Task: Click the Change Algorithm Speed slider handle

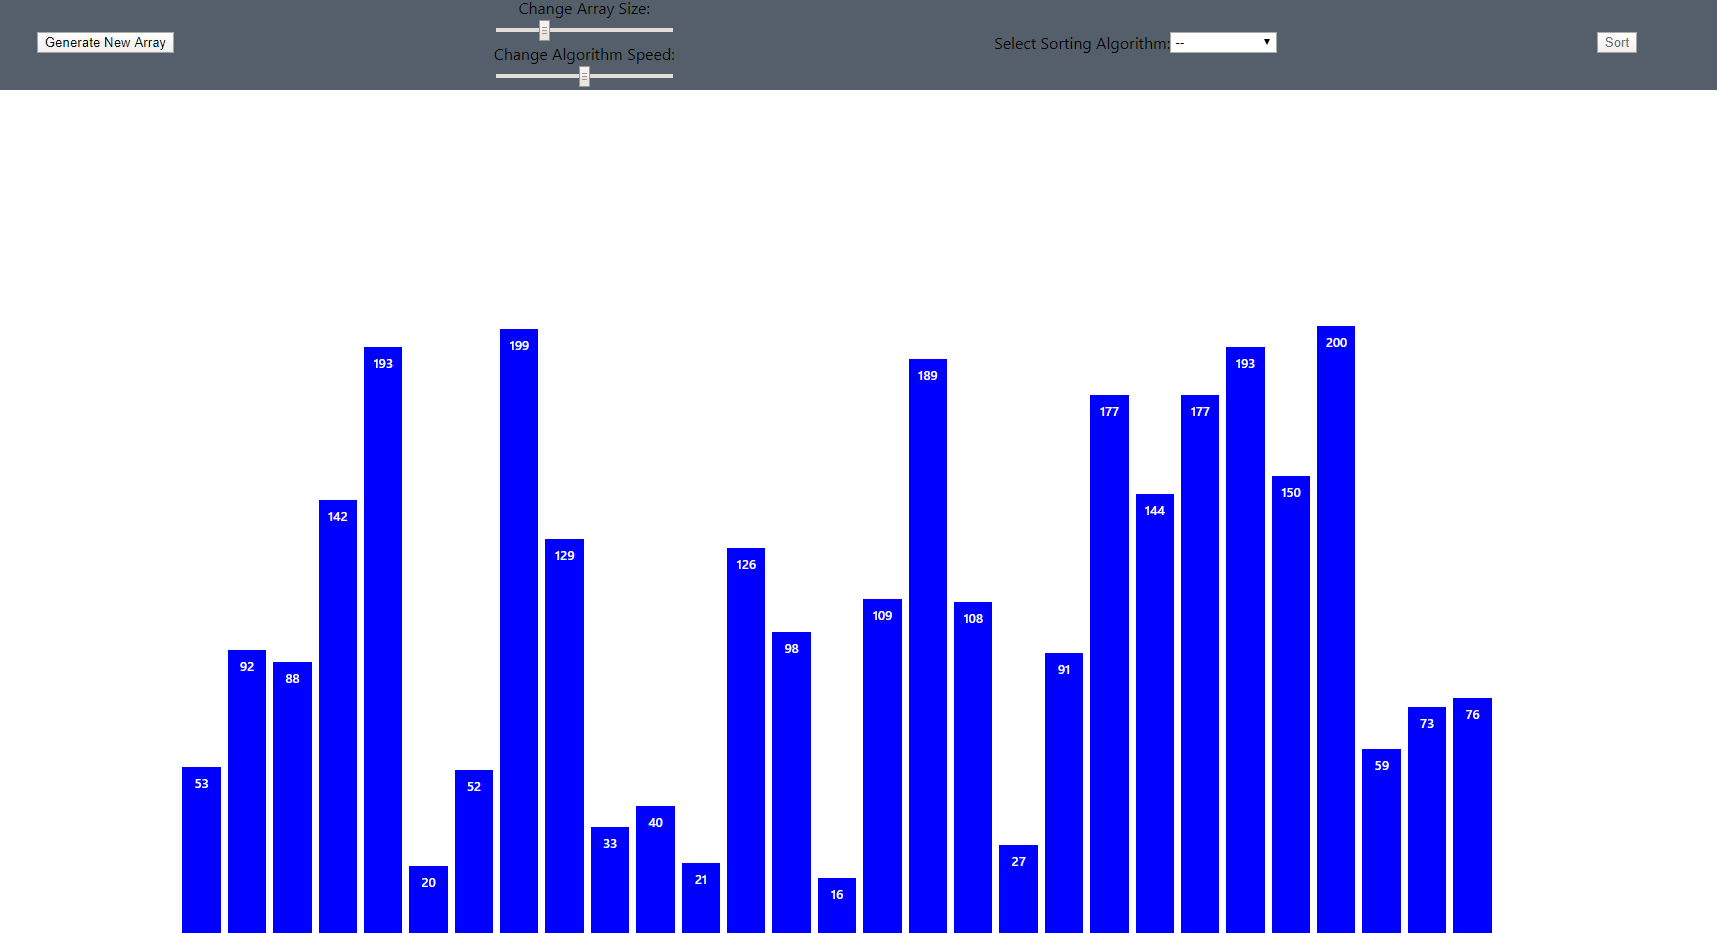Action: (584, 76)
